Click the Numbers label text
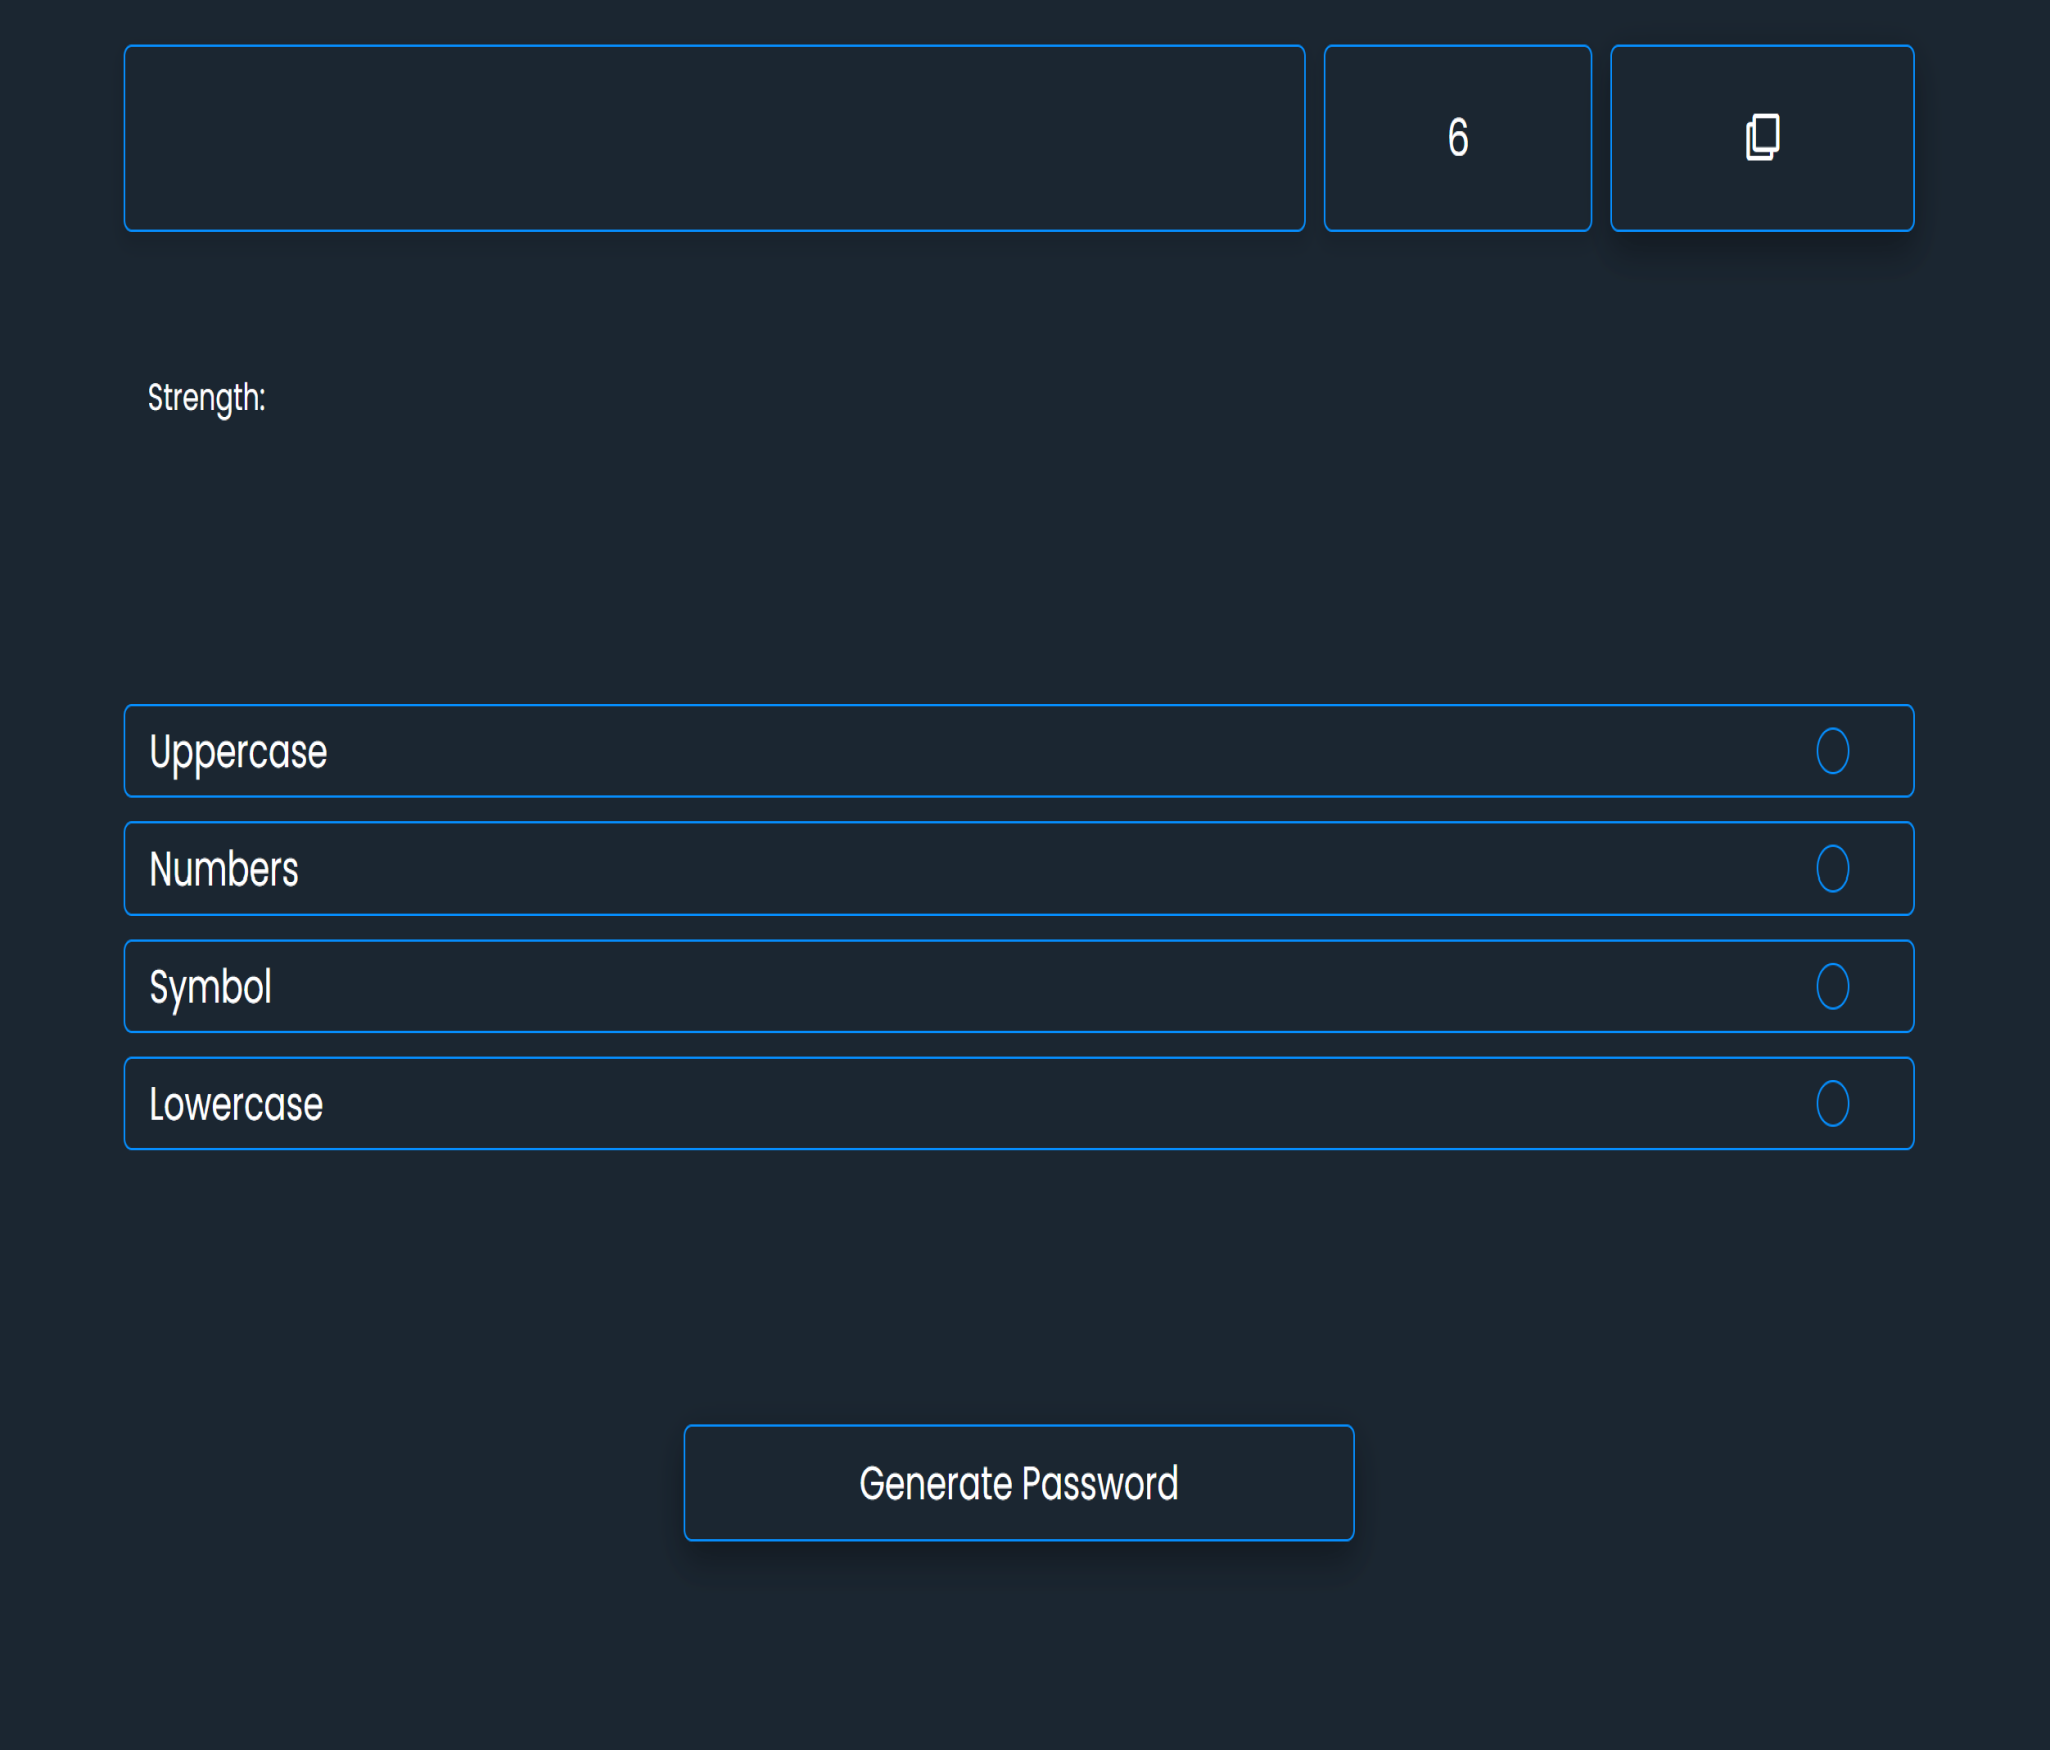This screenshot has height=1750, width=2050. pyautogui.click(x=224, y=869)
